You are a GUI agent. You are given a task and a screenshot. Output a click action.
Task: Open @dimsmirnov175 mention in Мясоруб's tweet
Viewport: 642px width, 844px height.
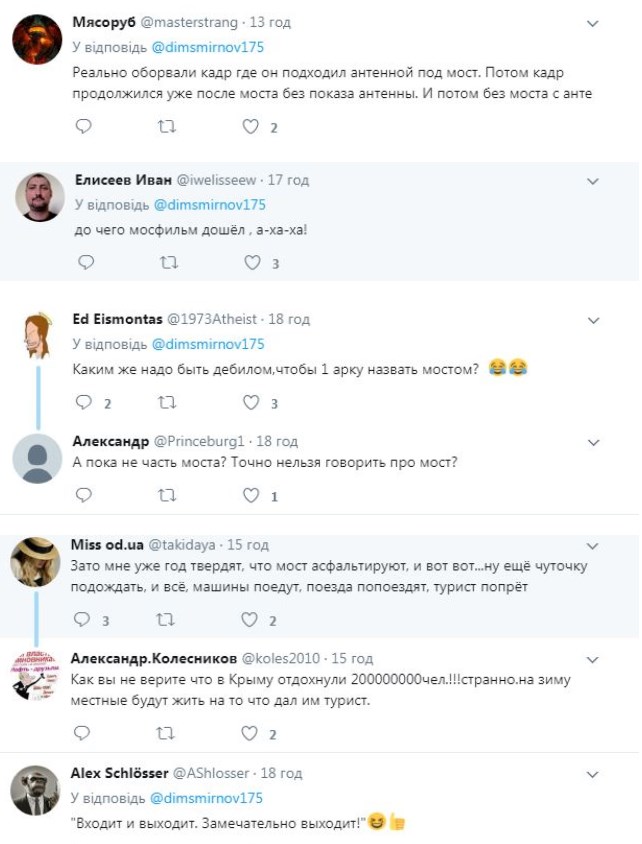coord(208,47)
